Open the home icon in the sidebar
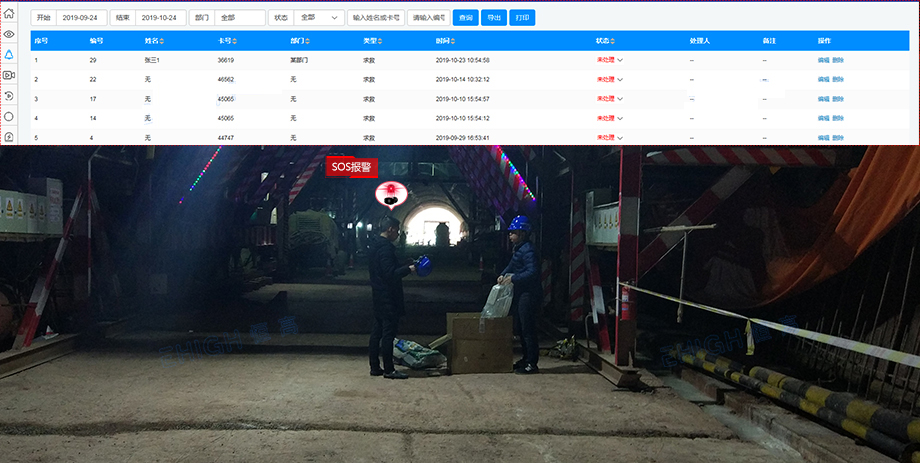The width and height of the screenshot is (920, 463). (x=9, y=14)
